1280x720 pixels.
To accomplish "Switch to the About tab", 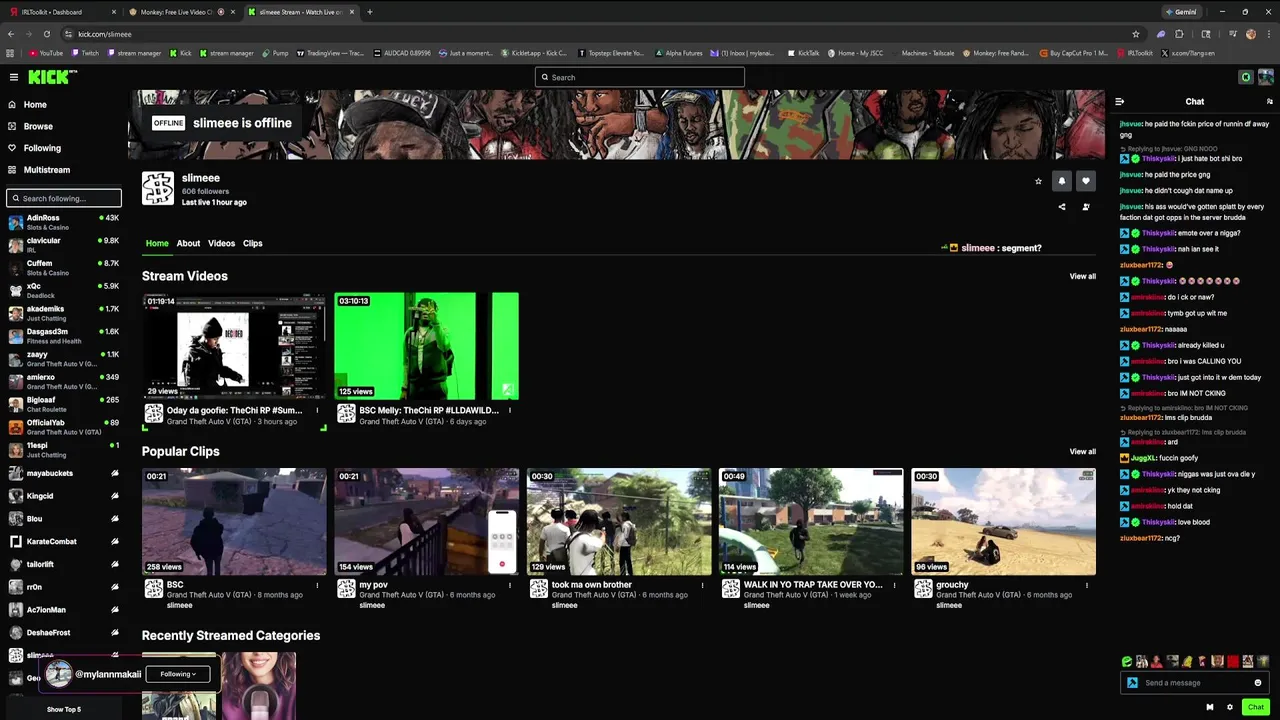I will [188, 243].
